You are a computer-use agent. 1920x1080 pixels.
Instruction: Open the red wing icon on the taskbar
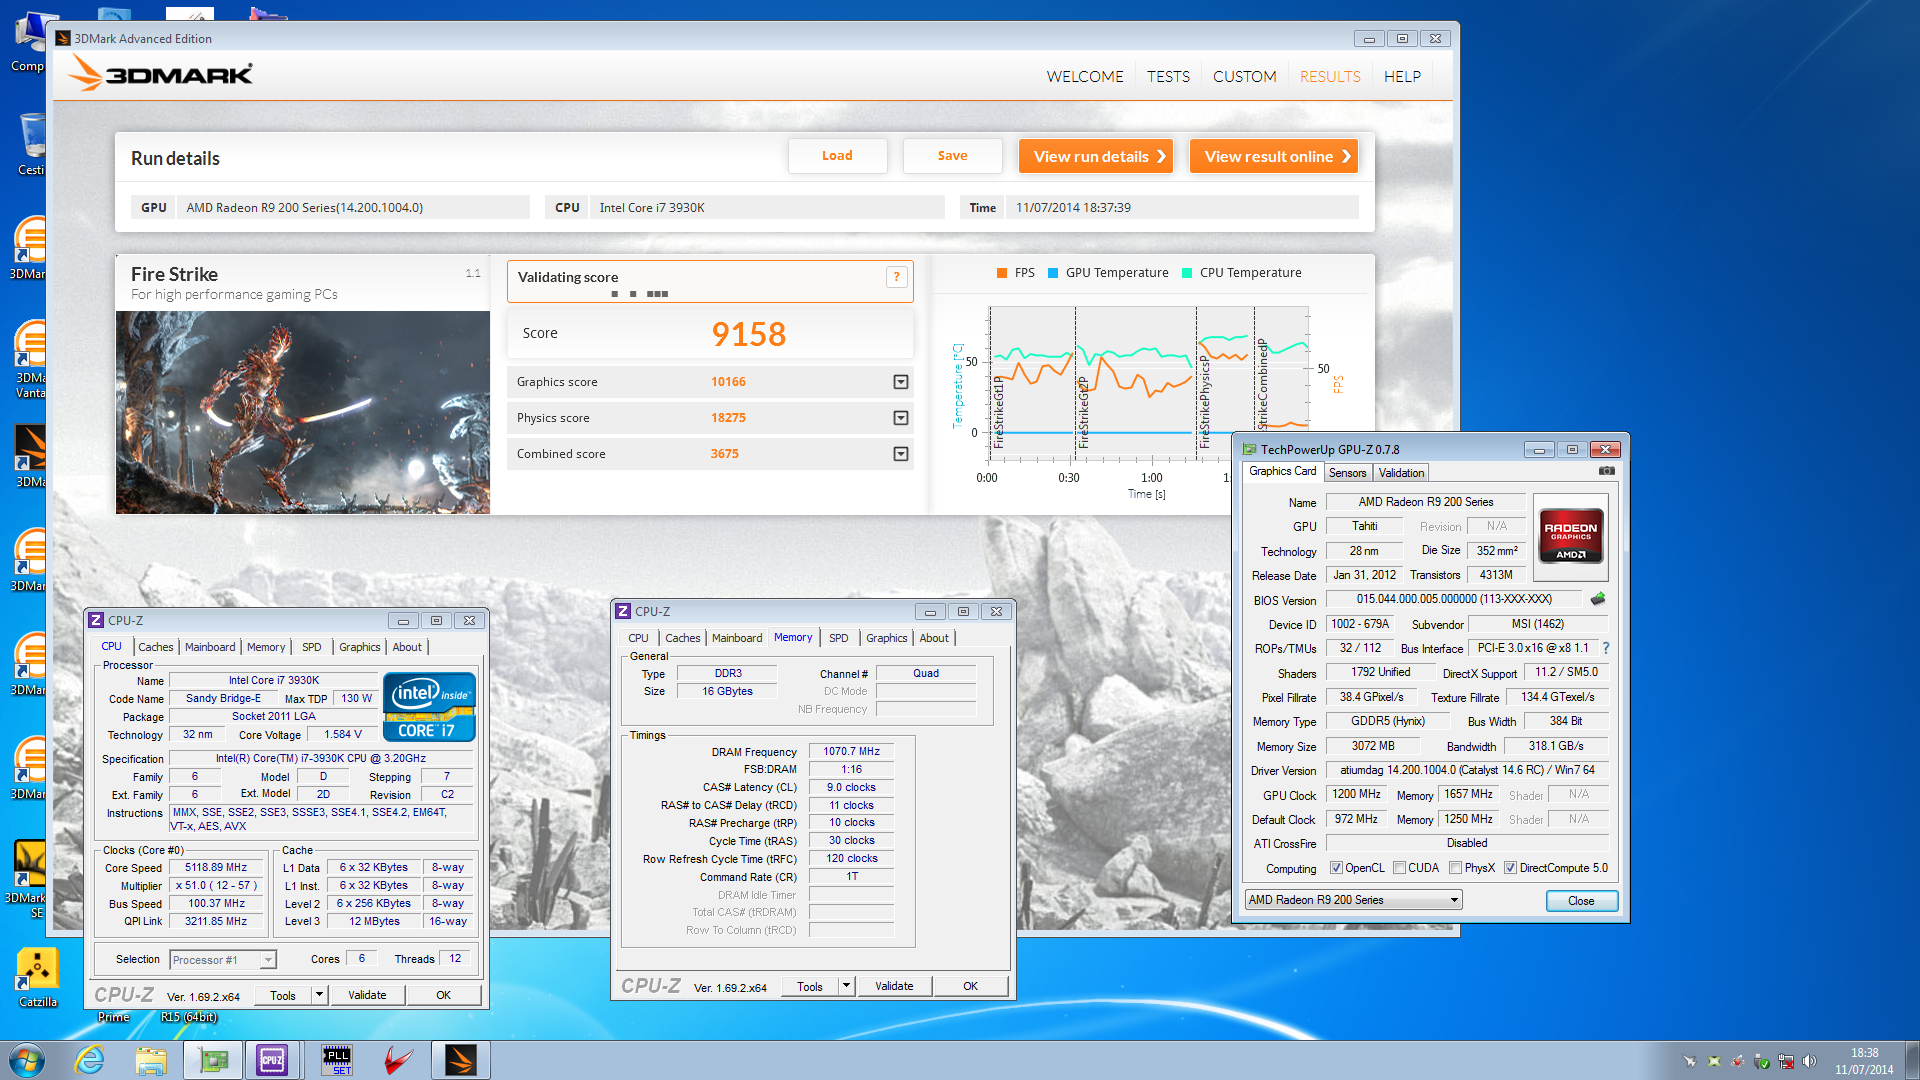[398, 1060]
